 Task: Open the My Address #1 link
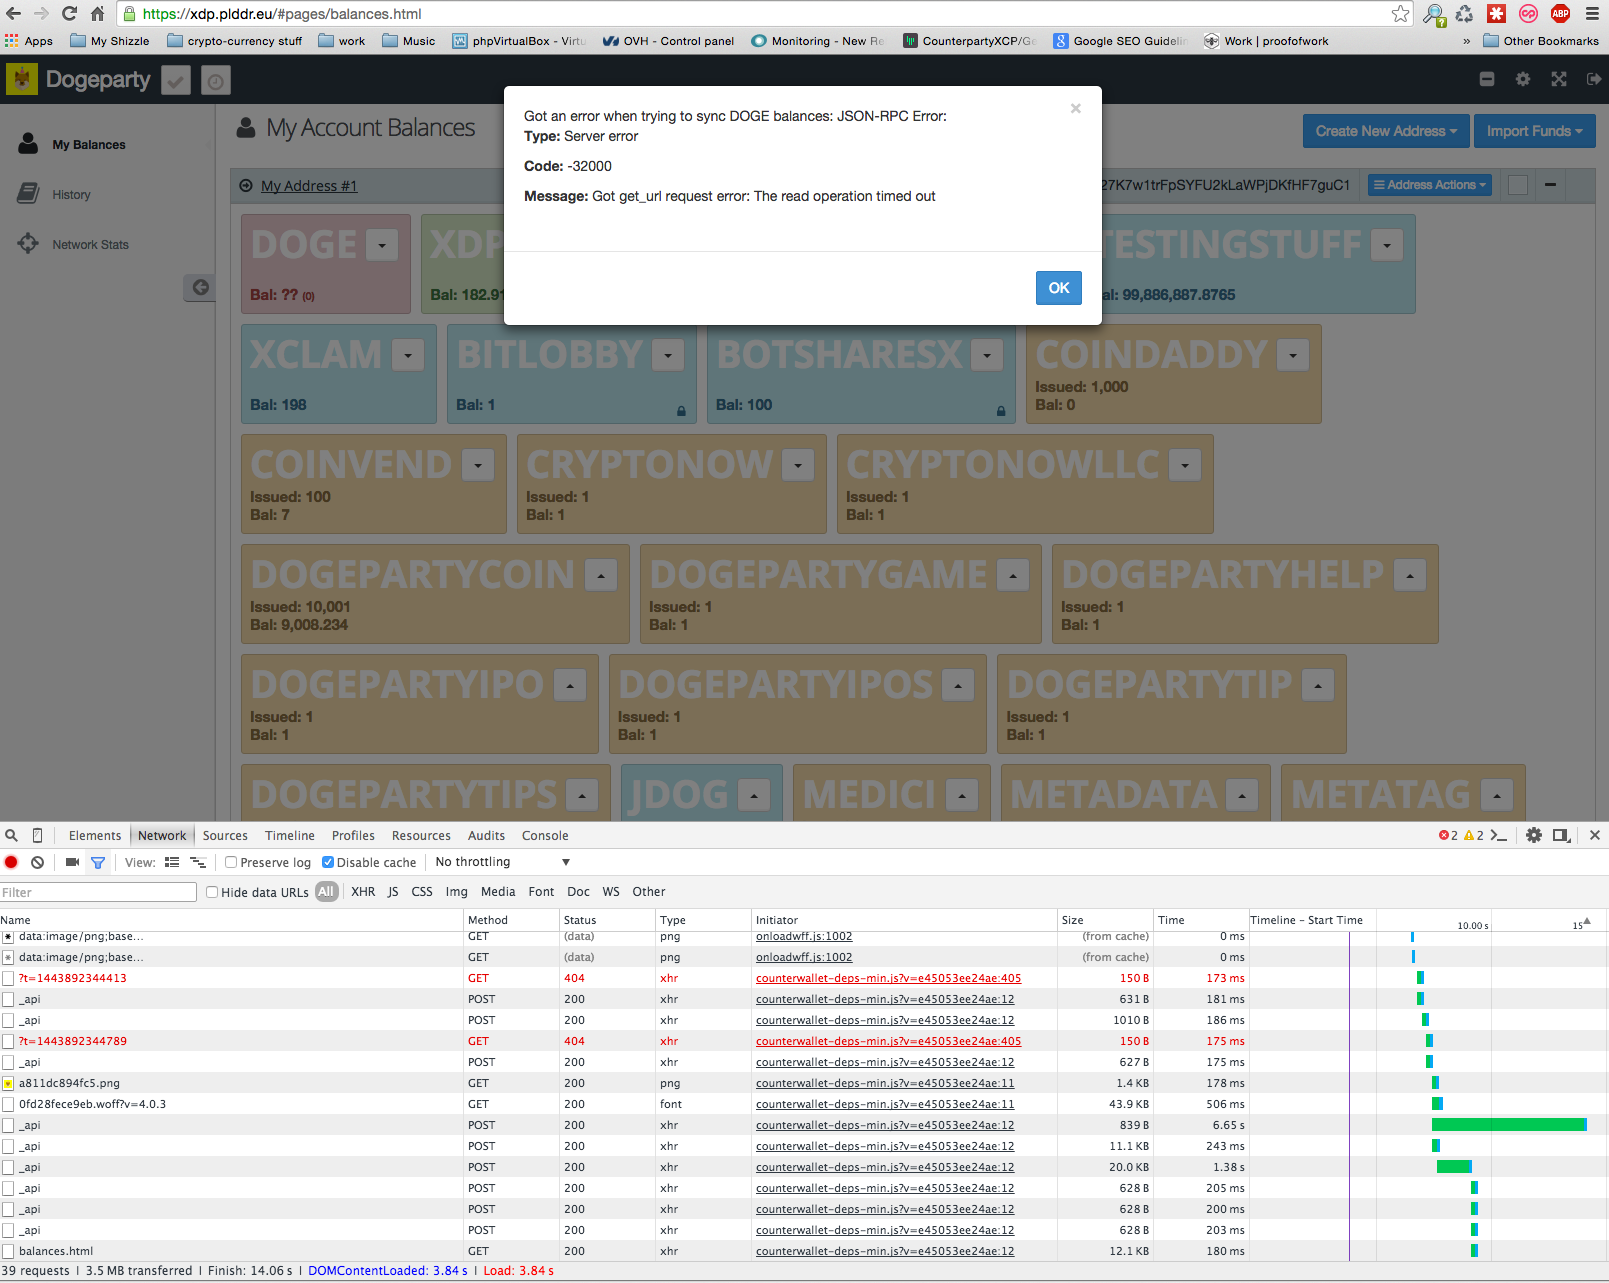309,186
